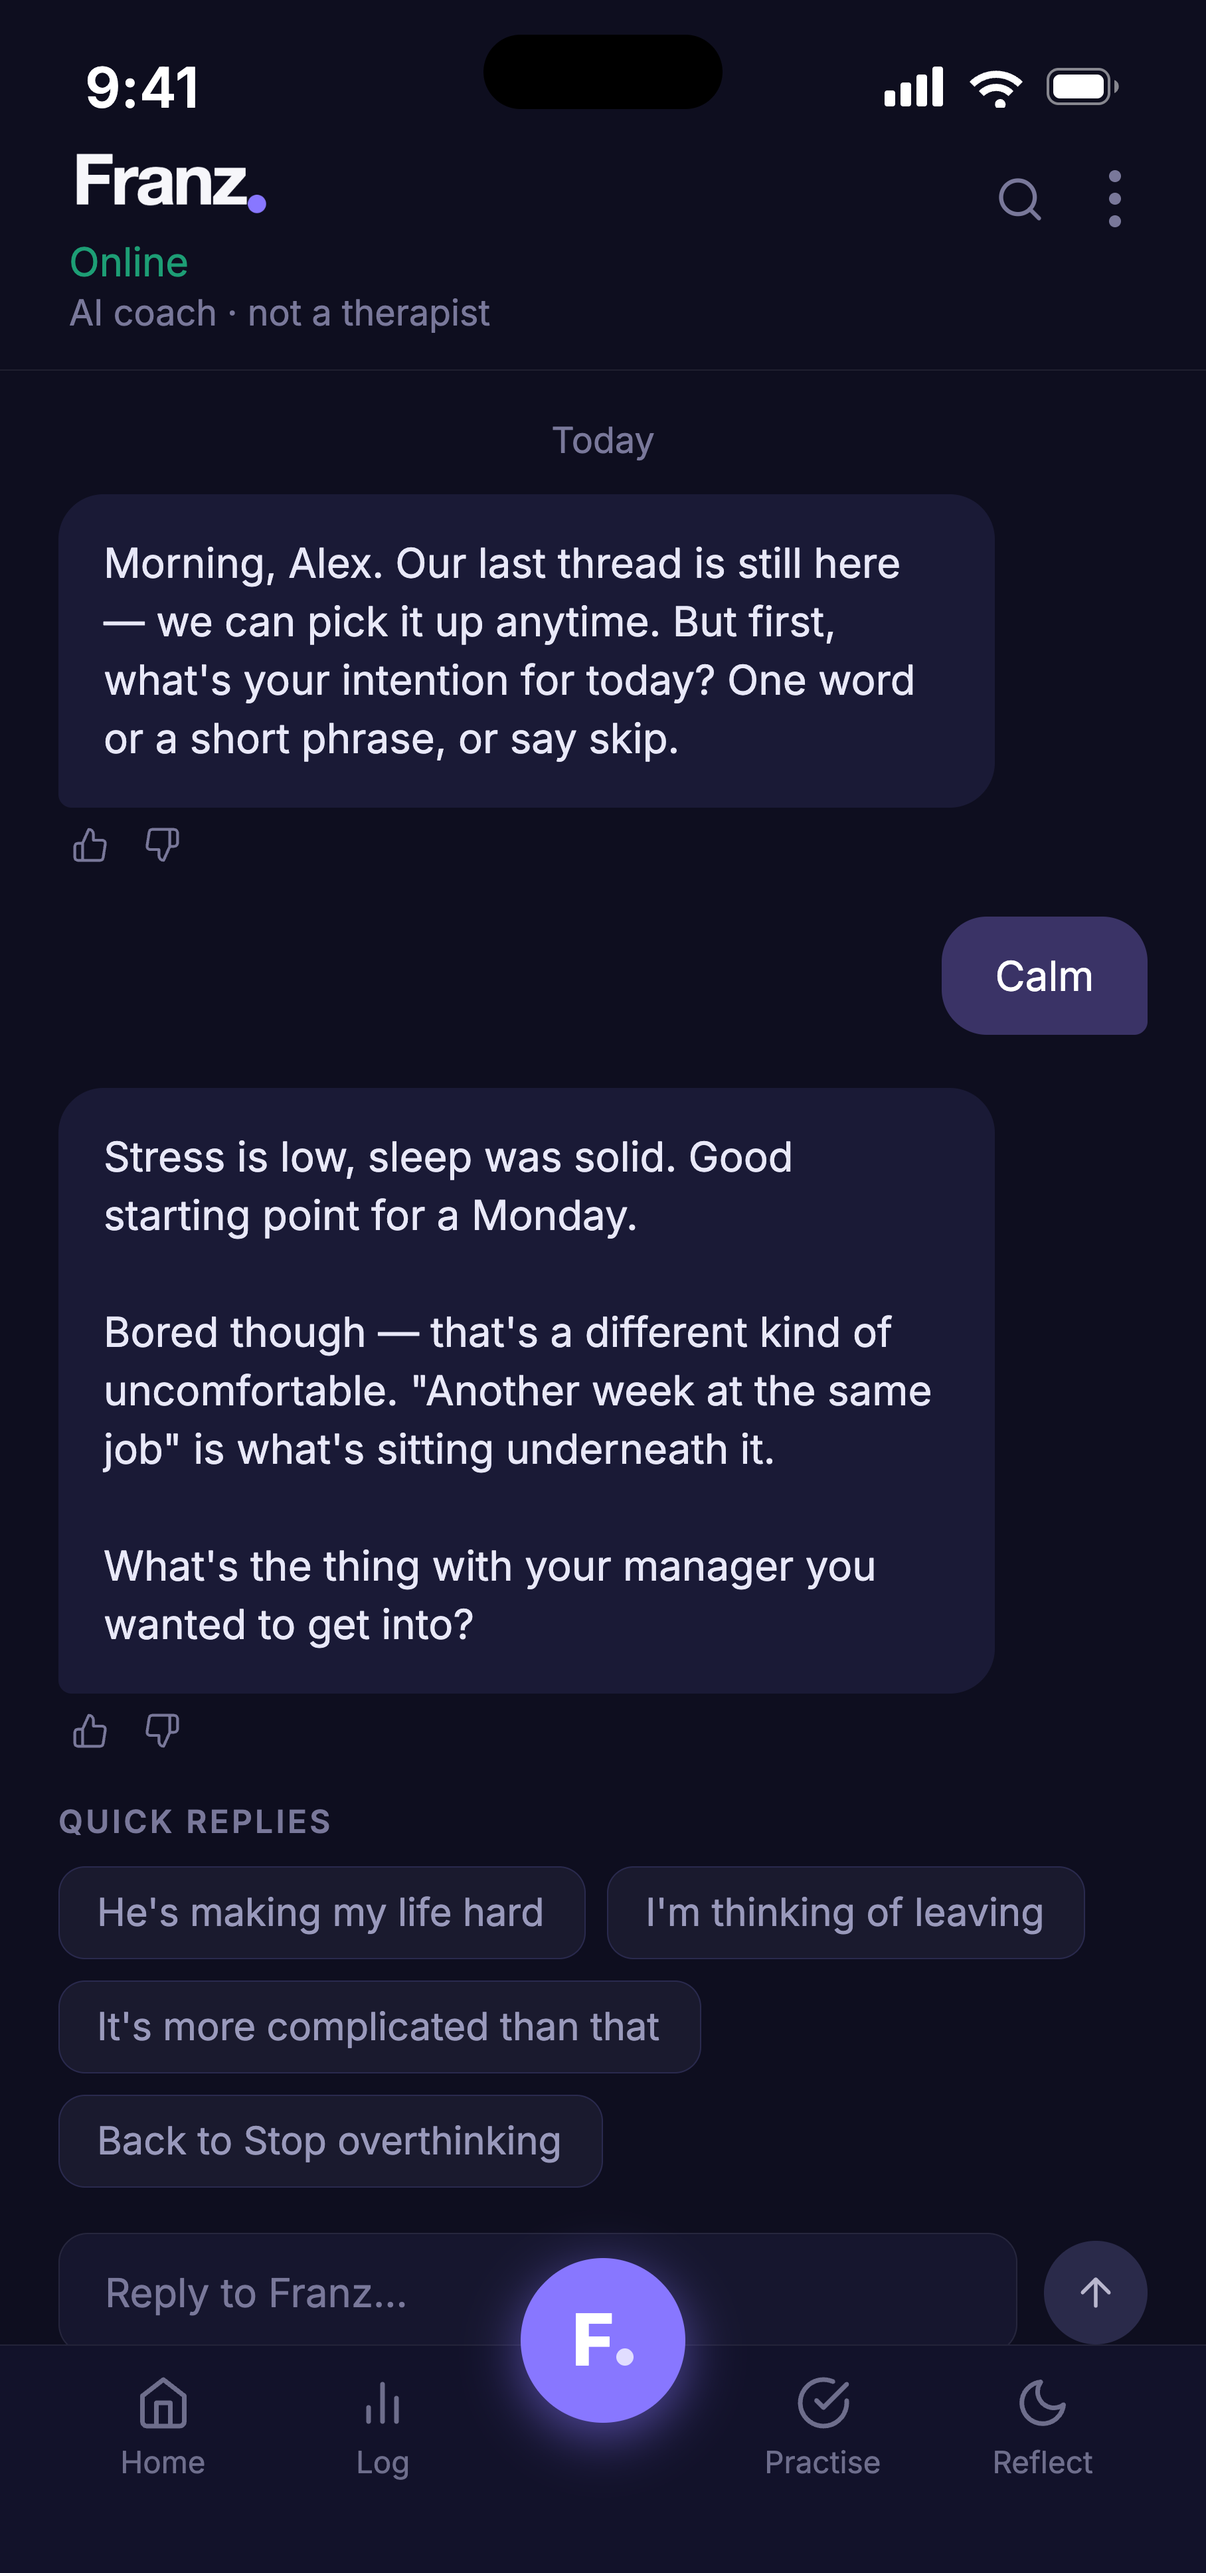The image size is (1206, 2573).
Task: Choose "He's making my life hard" reply
Action: click(x=322, y=1912)
